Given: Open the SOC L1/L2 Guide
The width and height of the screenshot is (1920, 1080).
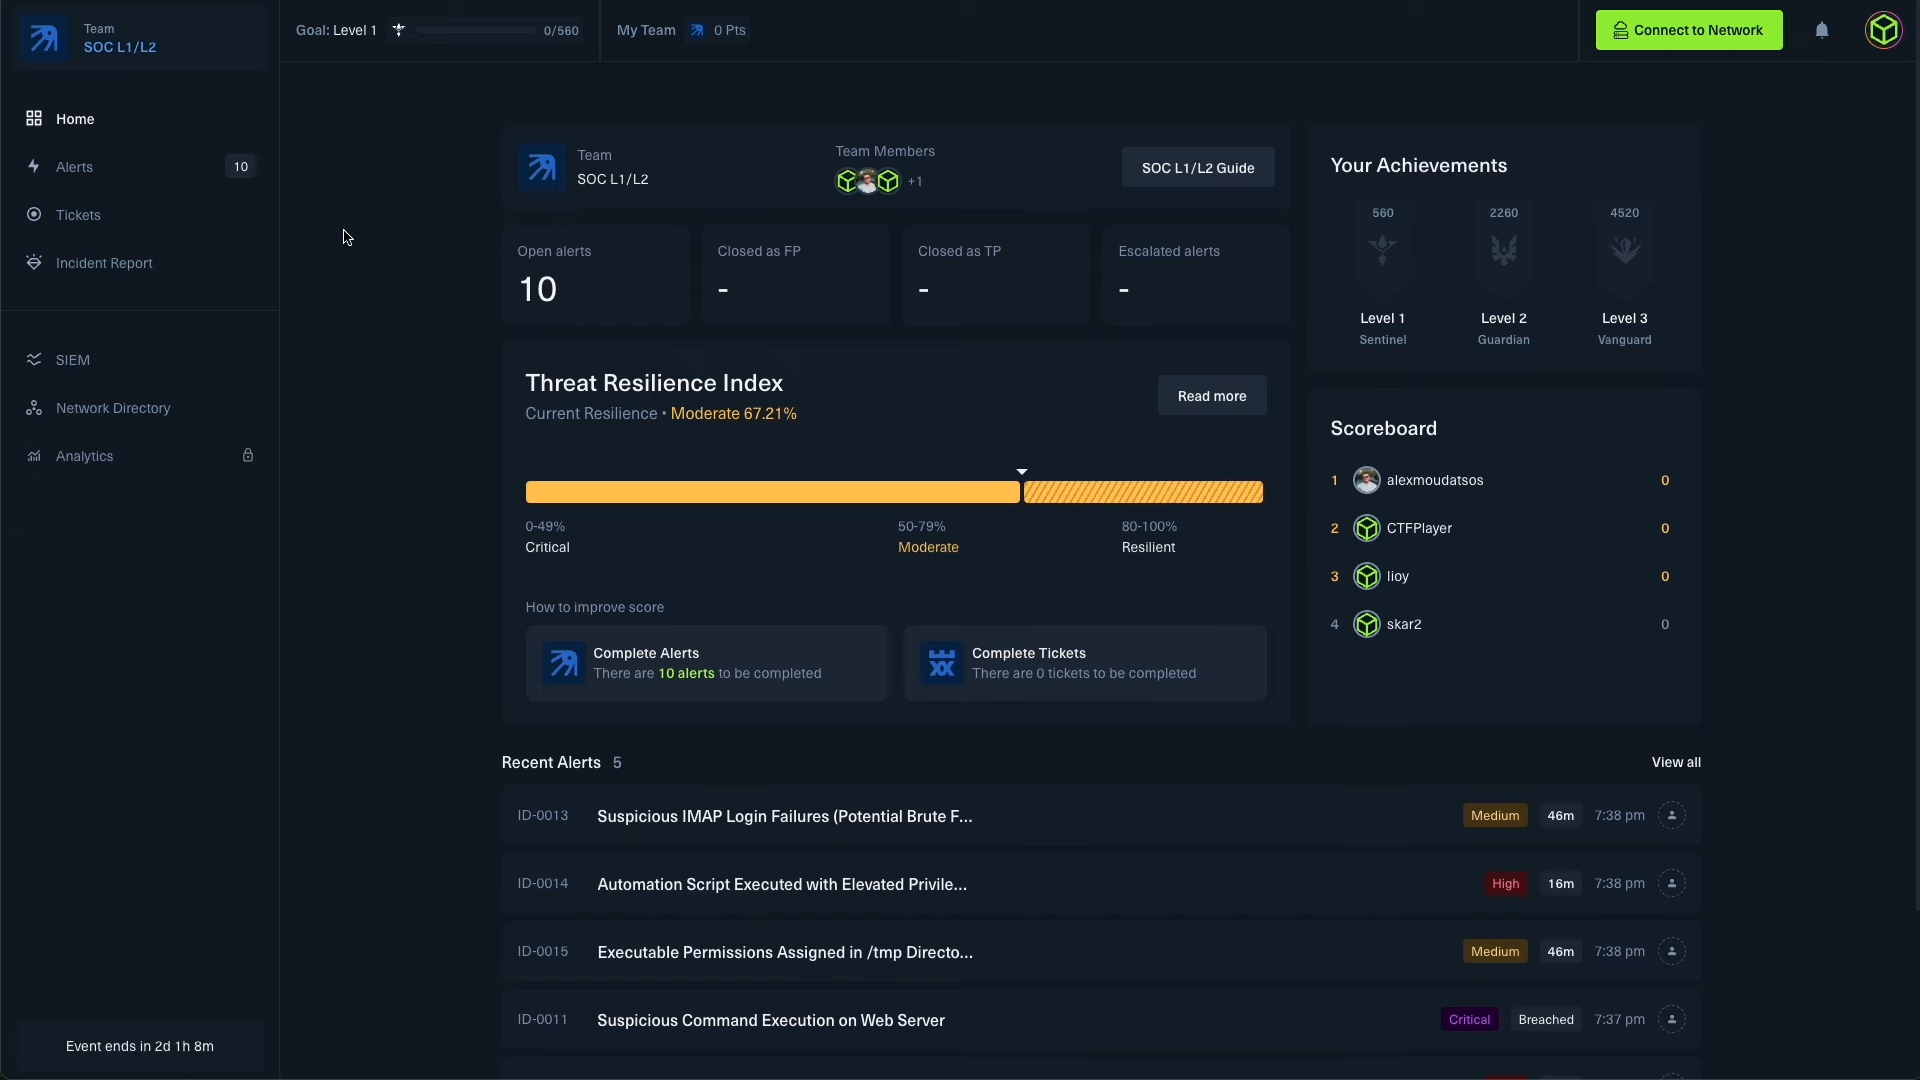Looking at the screenshot, I should (x=1197, y=168).
